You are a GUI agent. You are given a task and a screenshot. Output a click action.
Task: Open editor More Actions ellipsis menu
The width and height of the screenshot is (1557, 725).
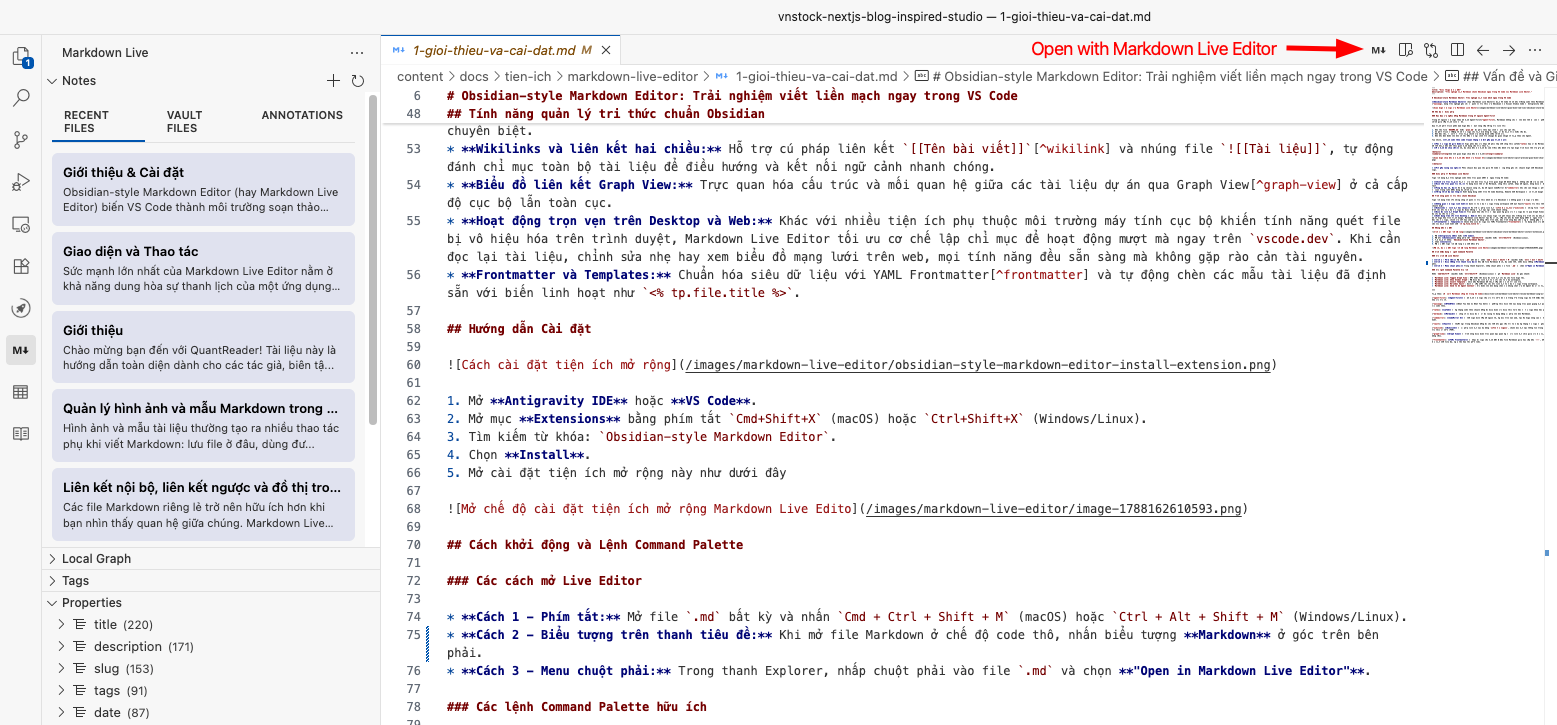click(x=1535, y=49)
